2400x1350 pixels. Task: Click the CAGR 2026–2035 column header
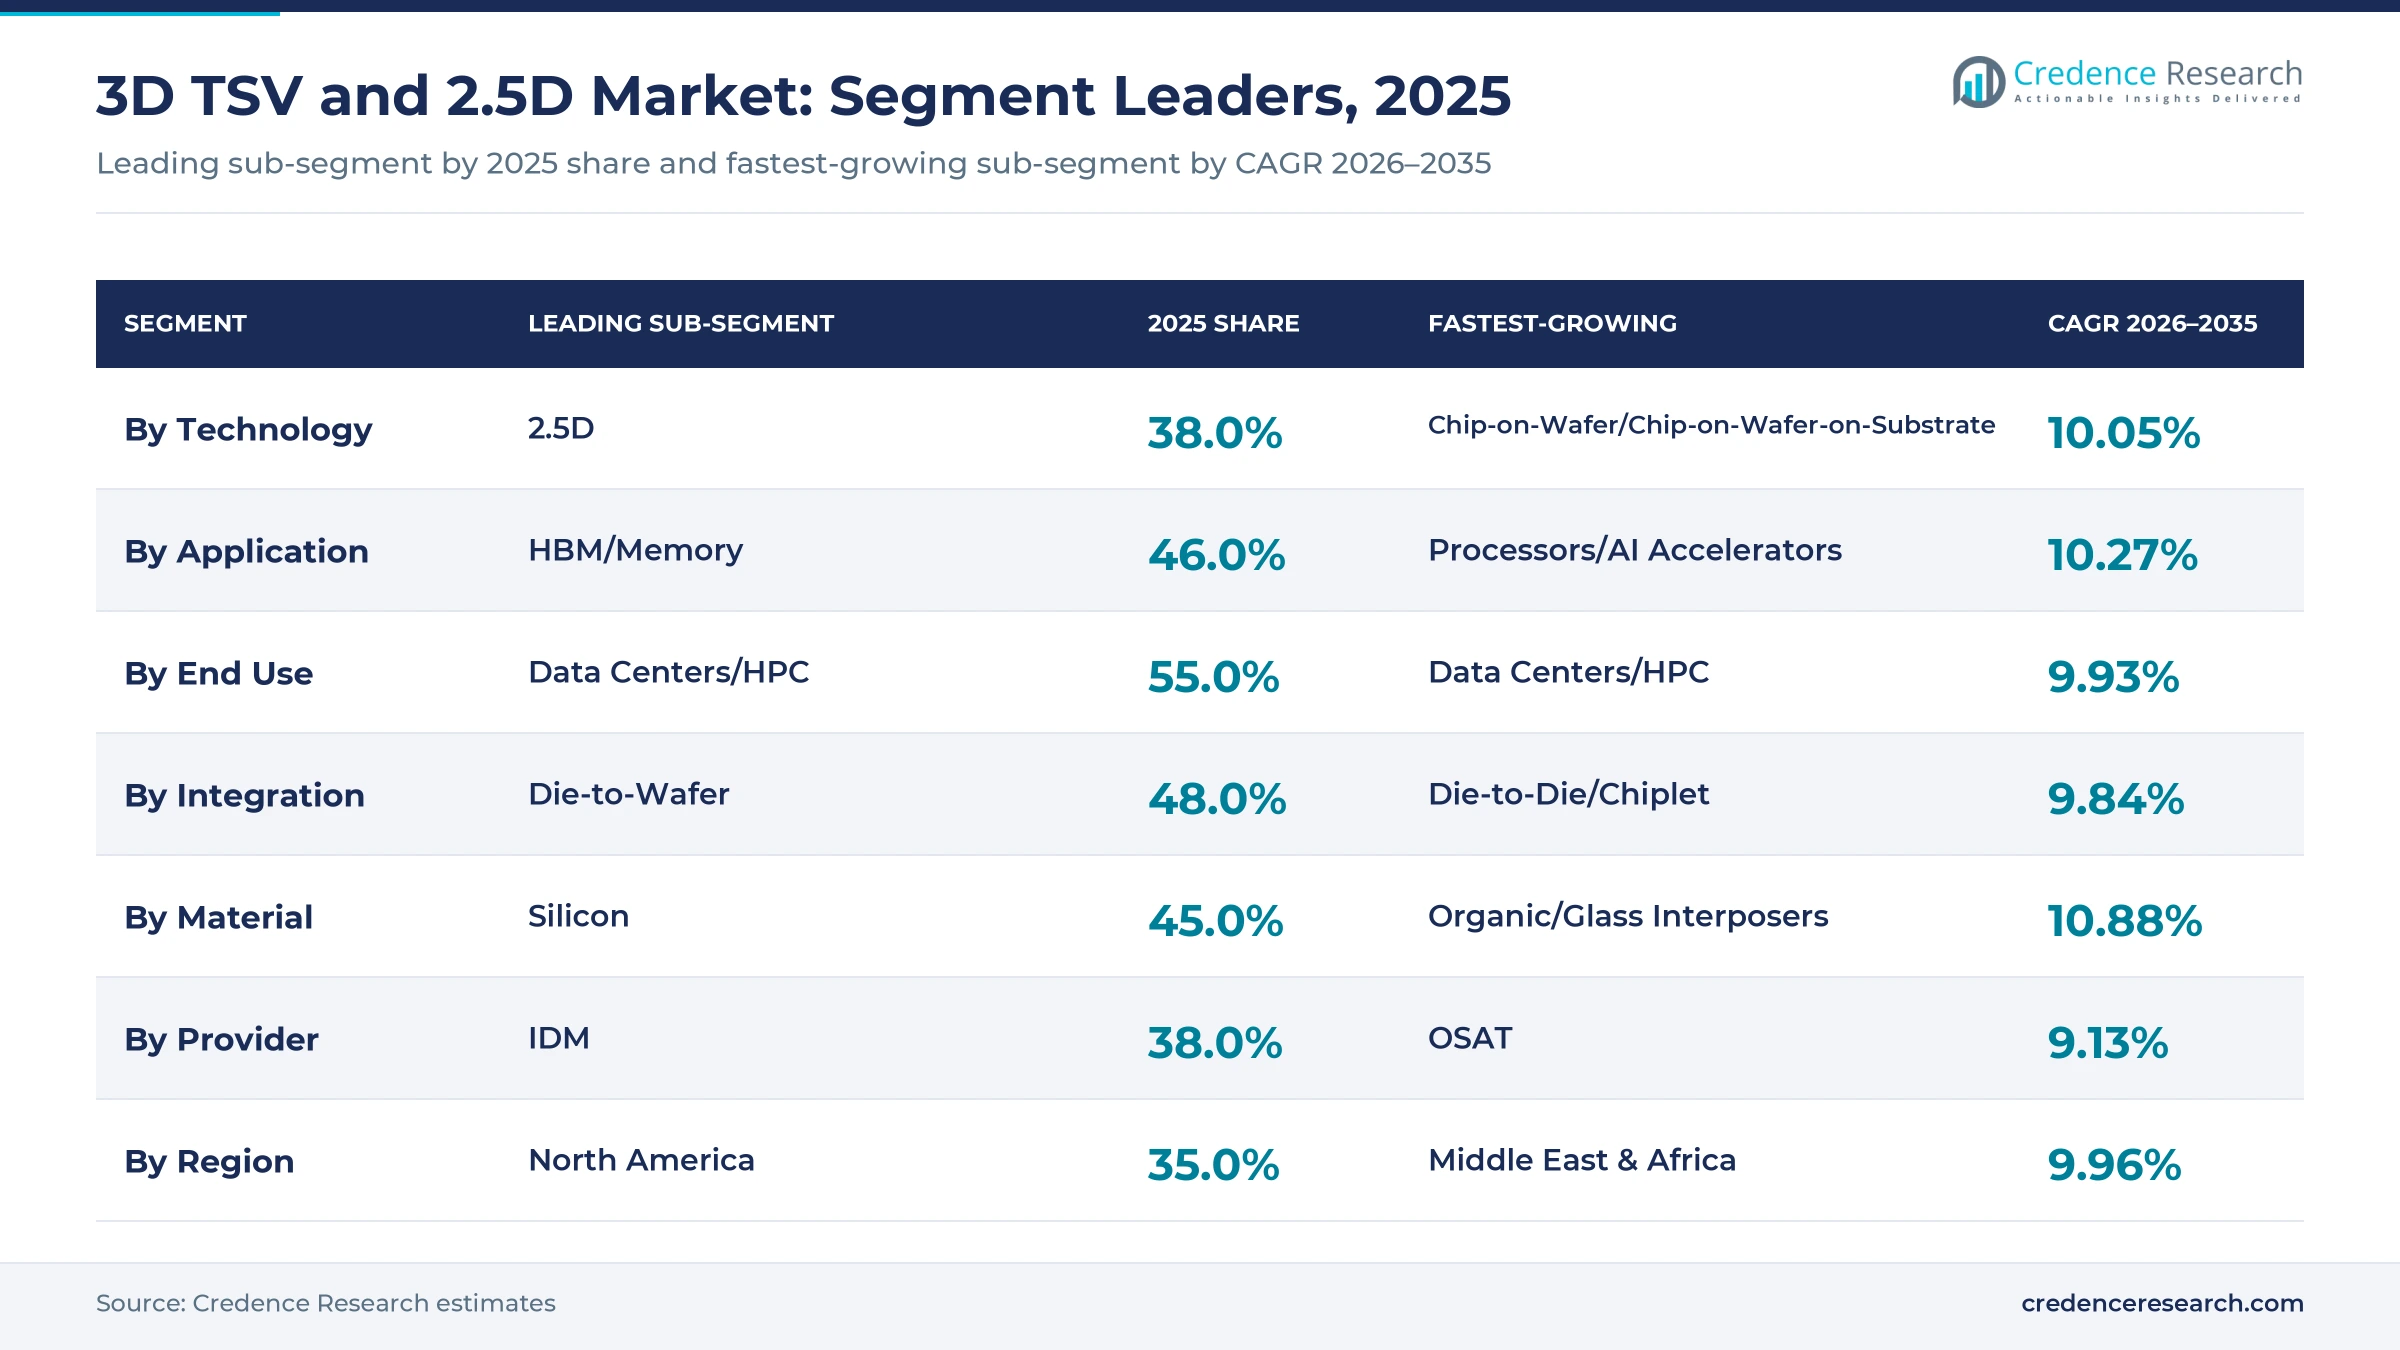click(x=2152, y=323)
